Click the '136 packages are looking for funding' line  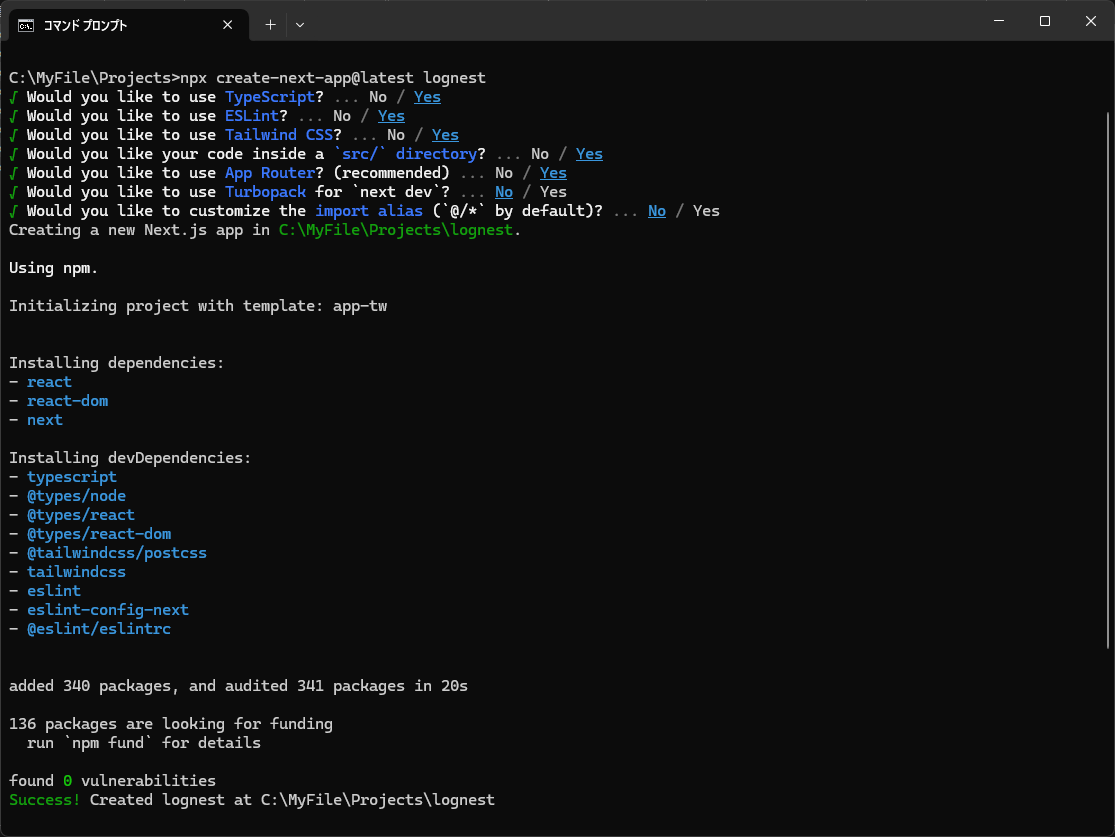[x=171, y=724]
